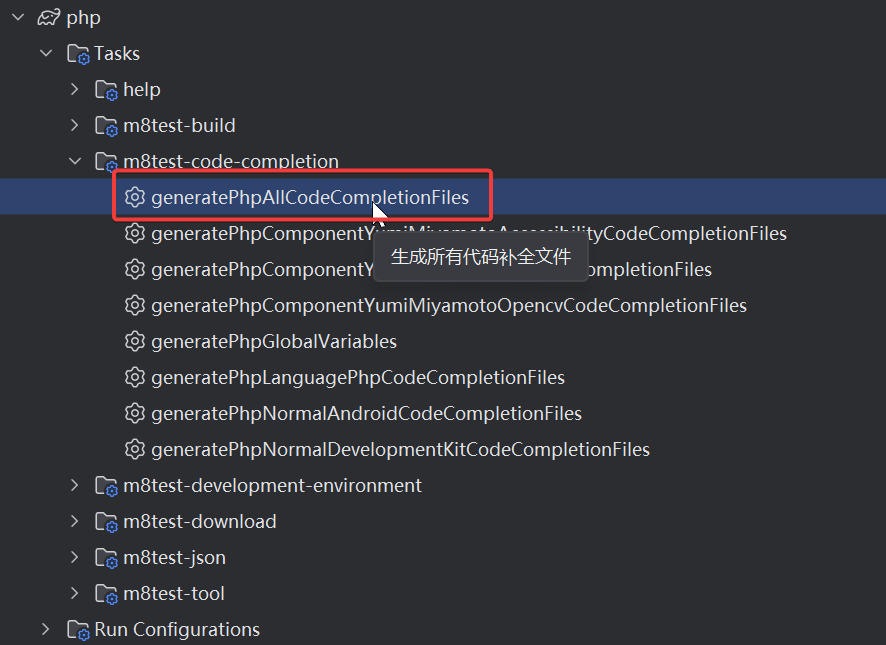The height and width of the screenshot is (645, 886).
Task: Expand the m8test-json task group
Action: tap(75, 557)
